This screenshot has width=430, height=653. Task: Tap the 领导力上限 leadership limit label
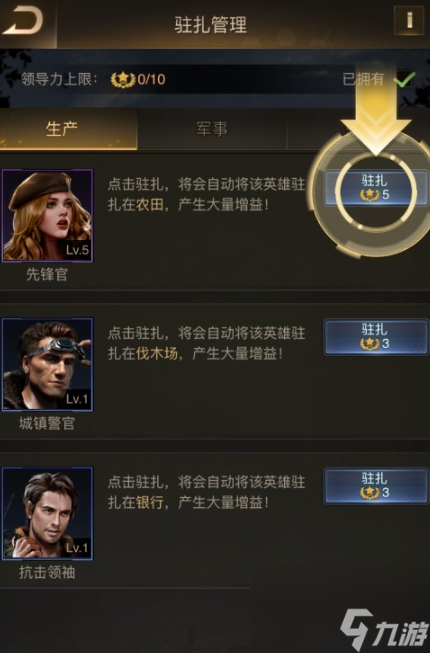[59, 79]
